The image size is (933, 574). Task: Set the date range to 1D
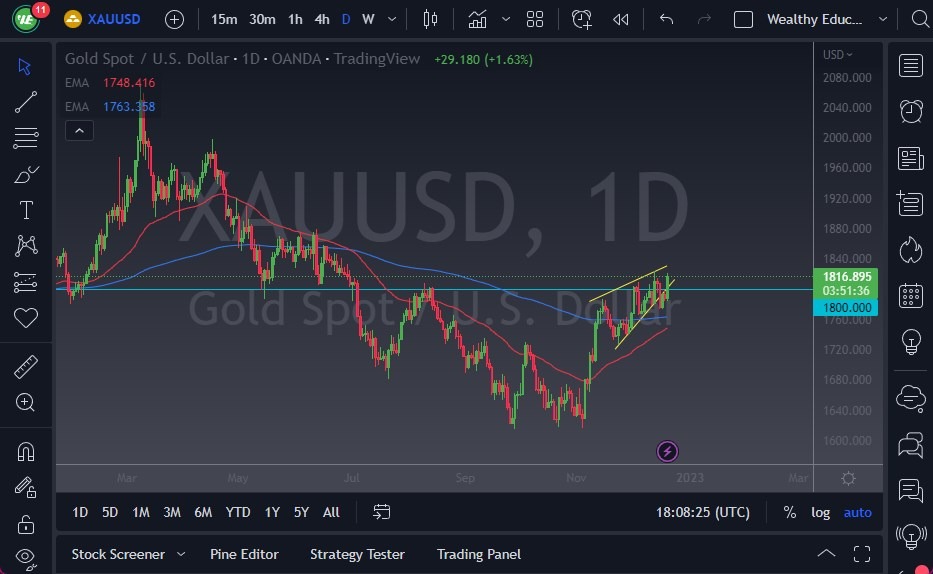pos(80,512)
